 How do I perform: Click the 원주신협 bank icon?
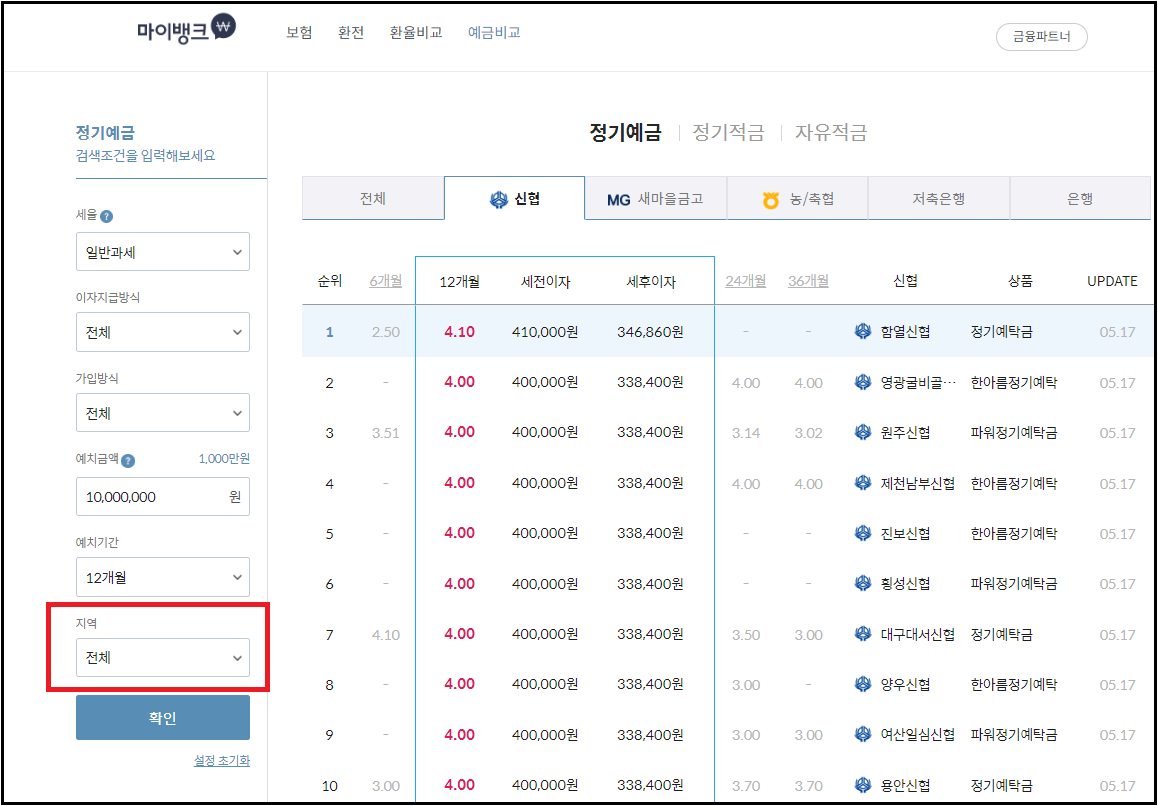tap(862, 432)
